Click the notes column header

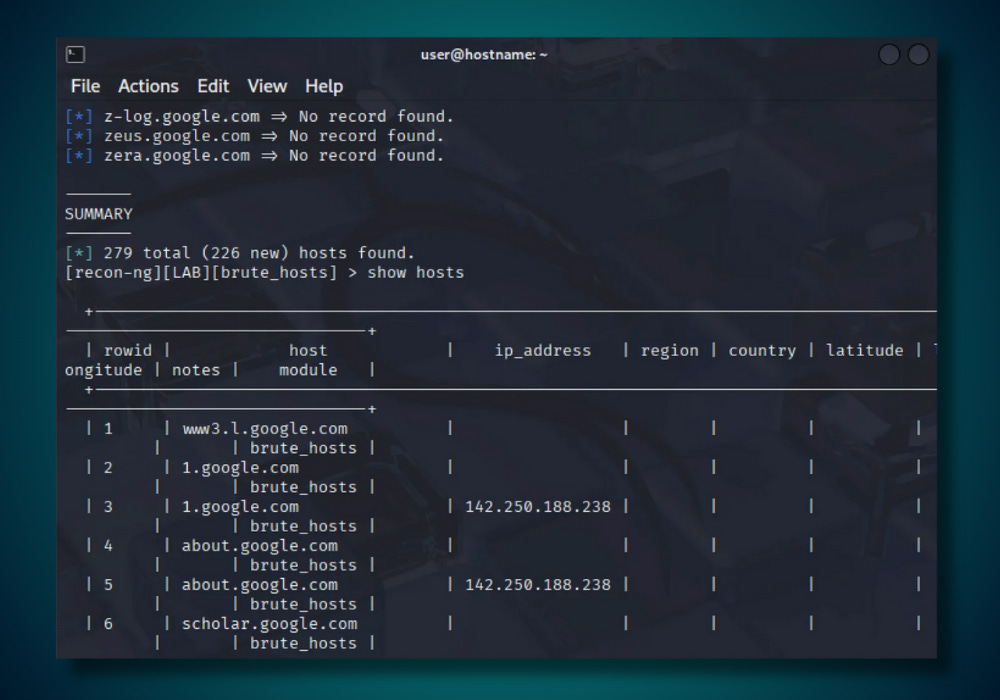coord(196,370)
